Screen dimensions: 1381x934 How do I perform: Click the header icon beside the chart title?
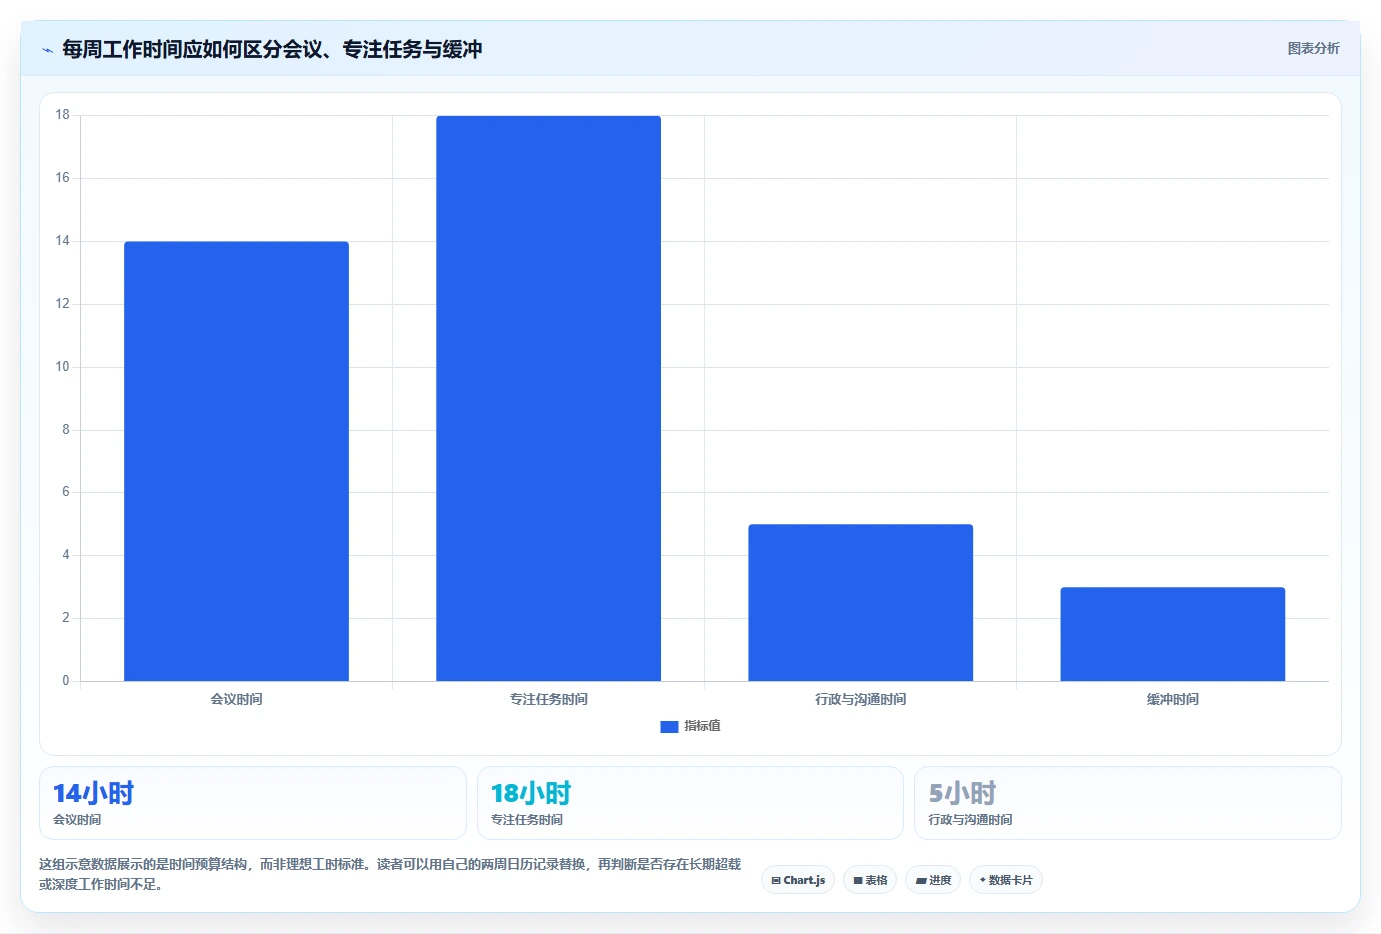pyautogui.click(x=47, y=50)
